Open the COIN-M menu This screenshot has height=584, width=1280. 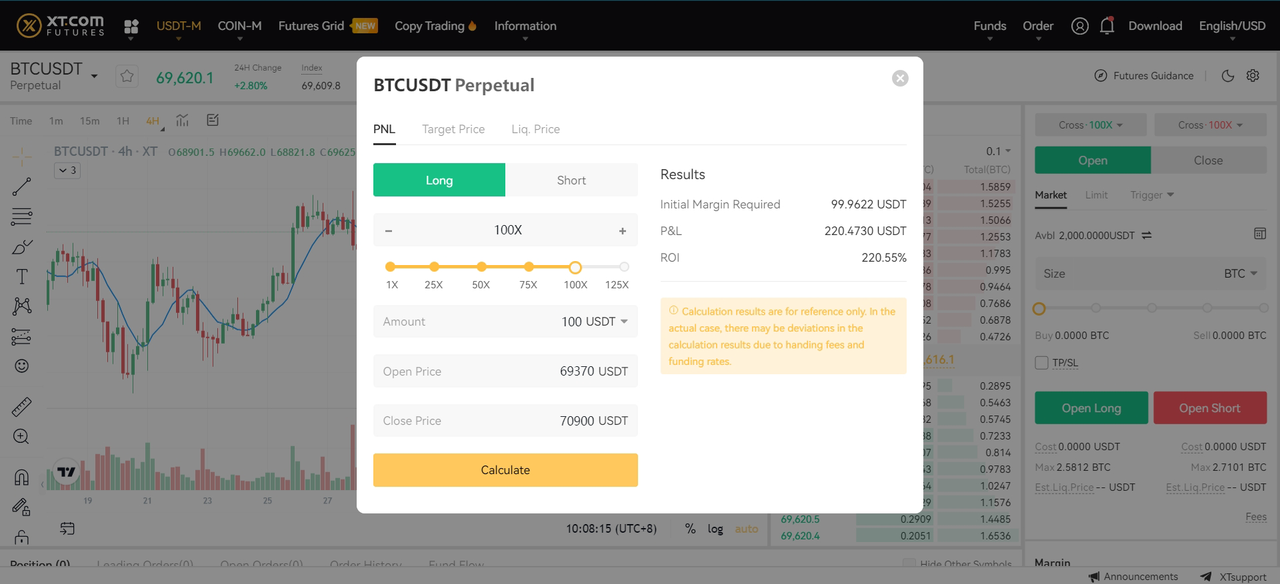pyautogui.click(x=240, y=26)
